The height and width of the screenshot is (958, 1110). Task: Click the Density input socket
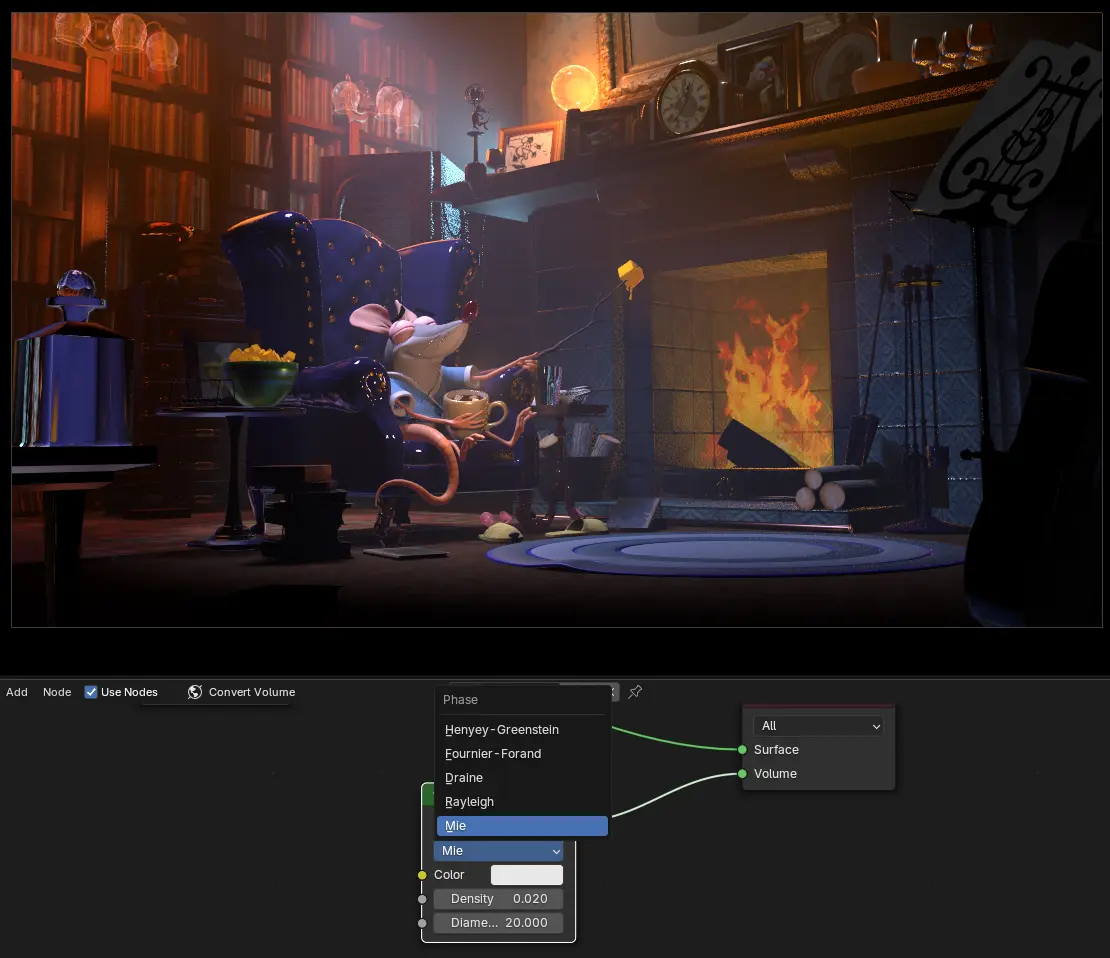pos(422,899)
